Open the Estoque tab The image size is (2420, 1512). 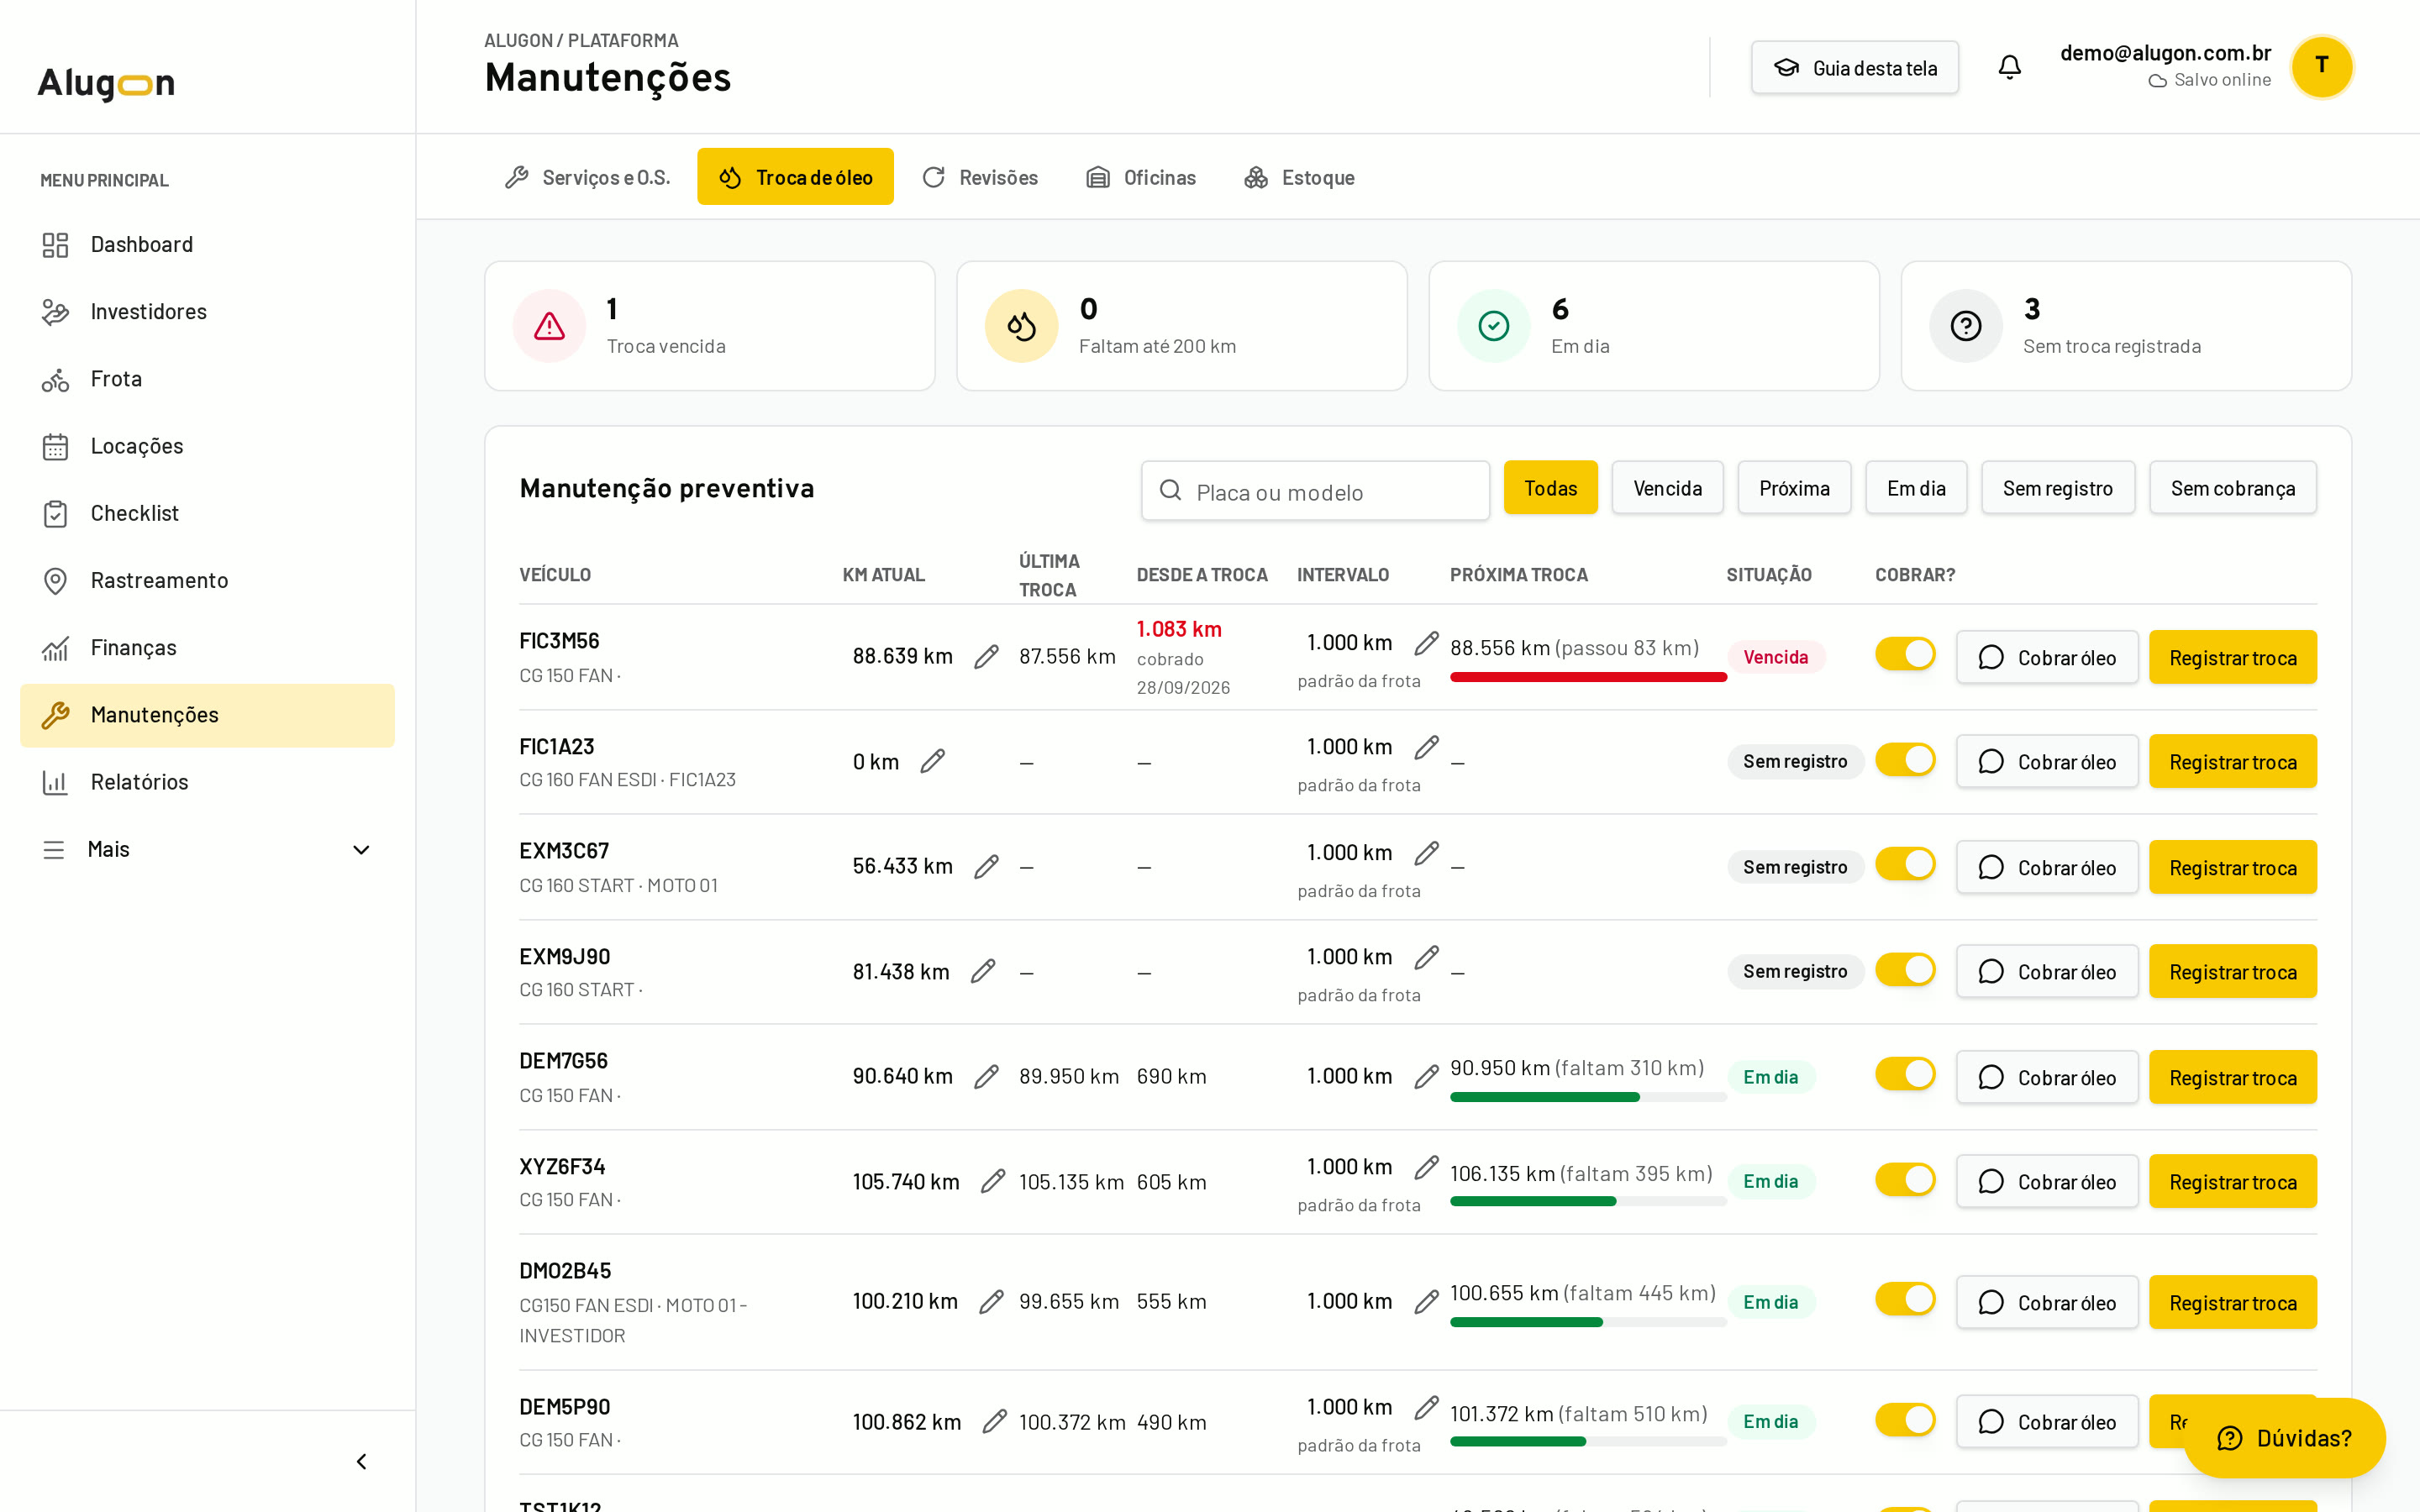1299,177
